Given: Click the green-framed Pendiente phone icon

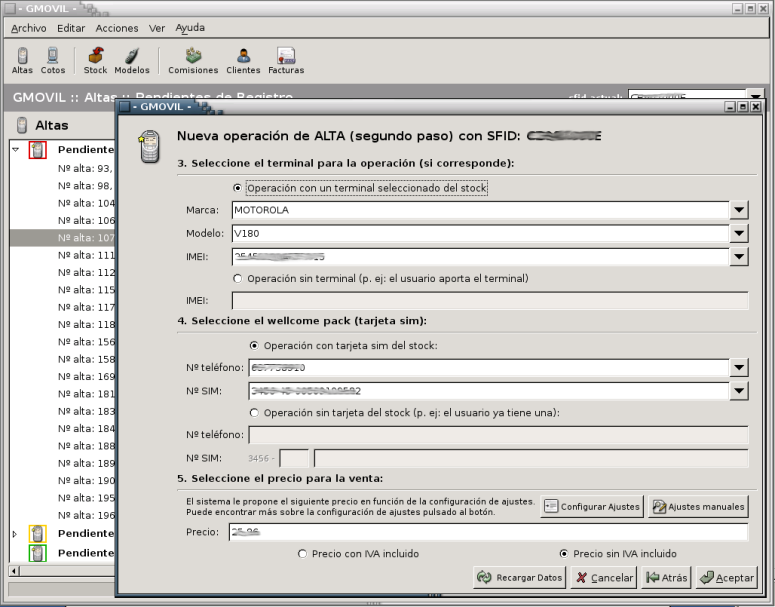Looking at the screenshot, I should pyautogui.click(x=38, y=553).
